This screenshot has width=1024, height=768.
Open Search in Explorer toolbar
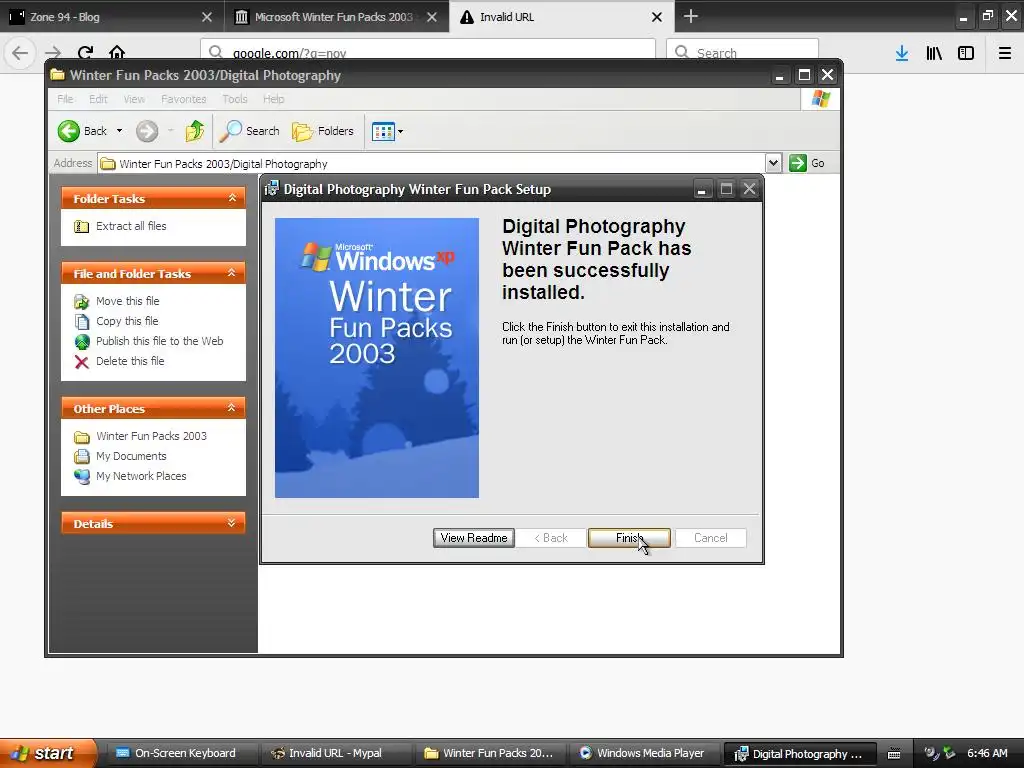tap(249, 131)
